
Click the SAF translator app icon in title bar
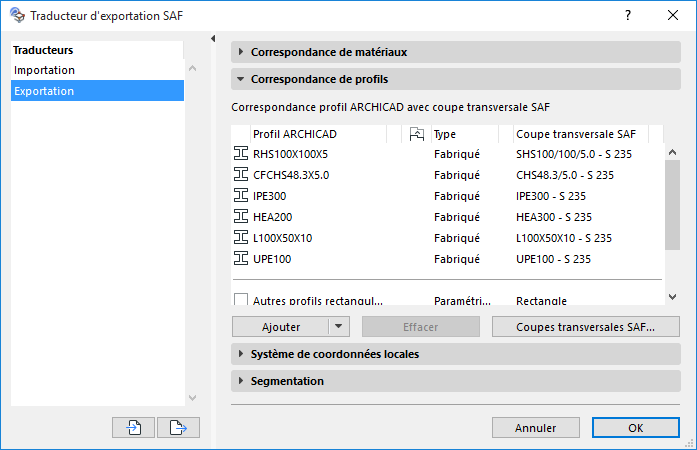click(17, 15)
